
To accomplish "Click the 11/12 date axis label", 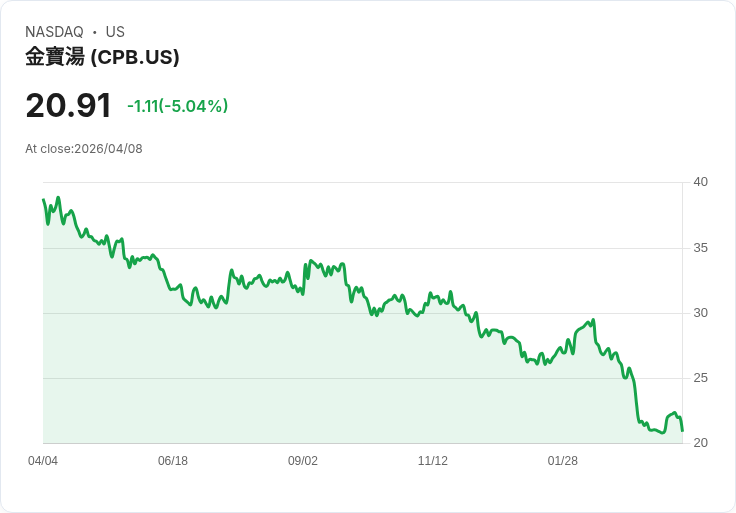I will 433,461.
